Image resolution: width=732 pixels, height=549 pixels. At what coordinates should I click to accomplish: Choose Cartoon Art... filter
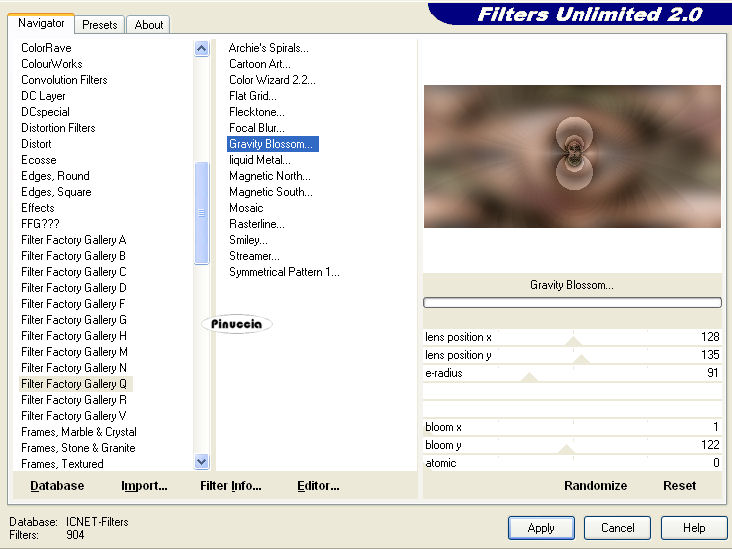pos(260,64)
